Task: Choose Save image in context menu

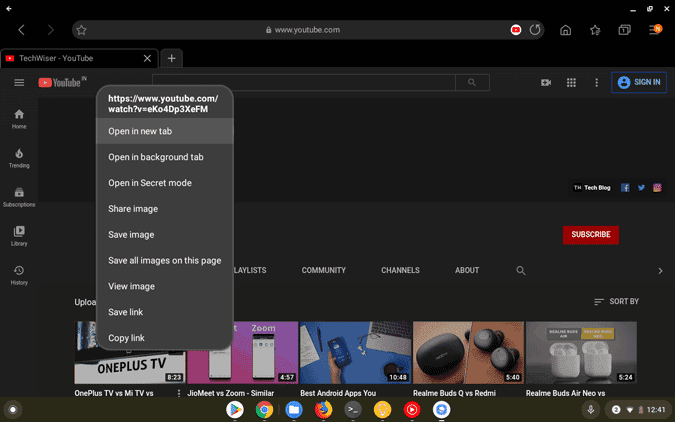Action: pyautogui.click(x=165, y=234)
